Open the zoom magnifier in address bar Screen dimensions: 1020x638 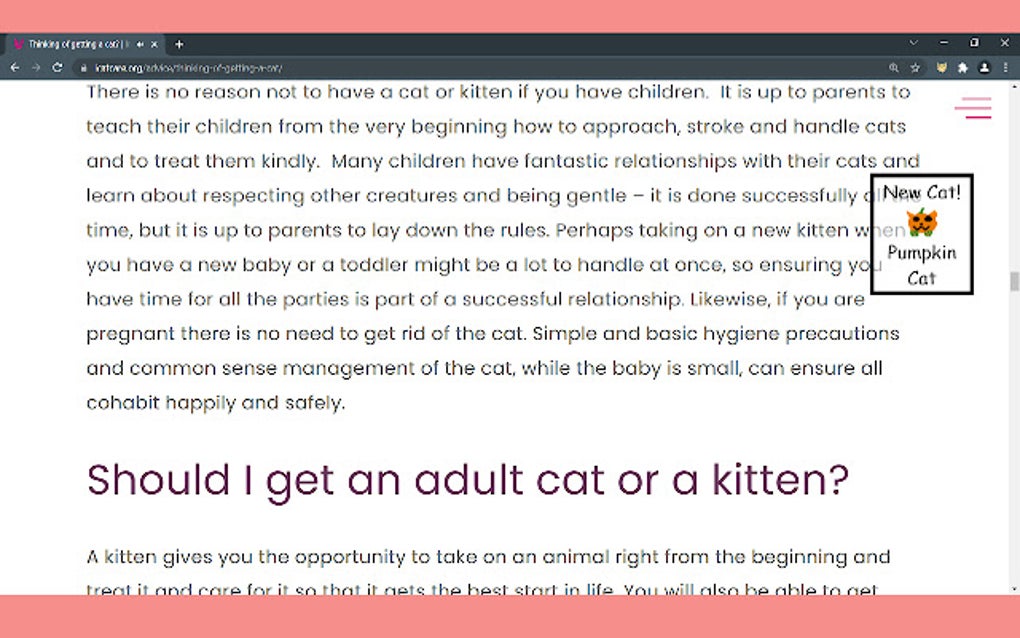pyautogui.click(x=894, y=68)
